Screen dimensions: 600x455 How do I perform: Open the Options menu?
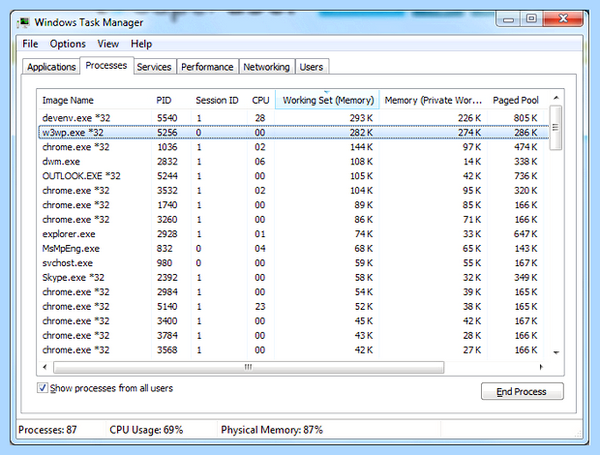tap(68, 44)
